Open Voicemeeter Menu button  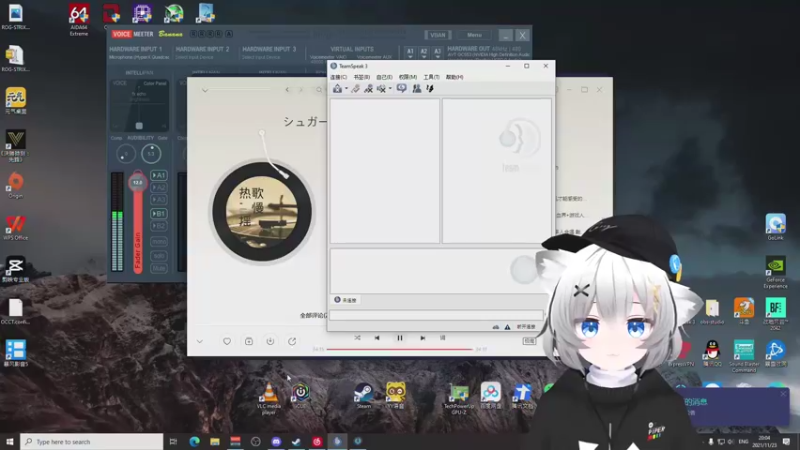(474, 35)
